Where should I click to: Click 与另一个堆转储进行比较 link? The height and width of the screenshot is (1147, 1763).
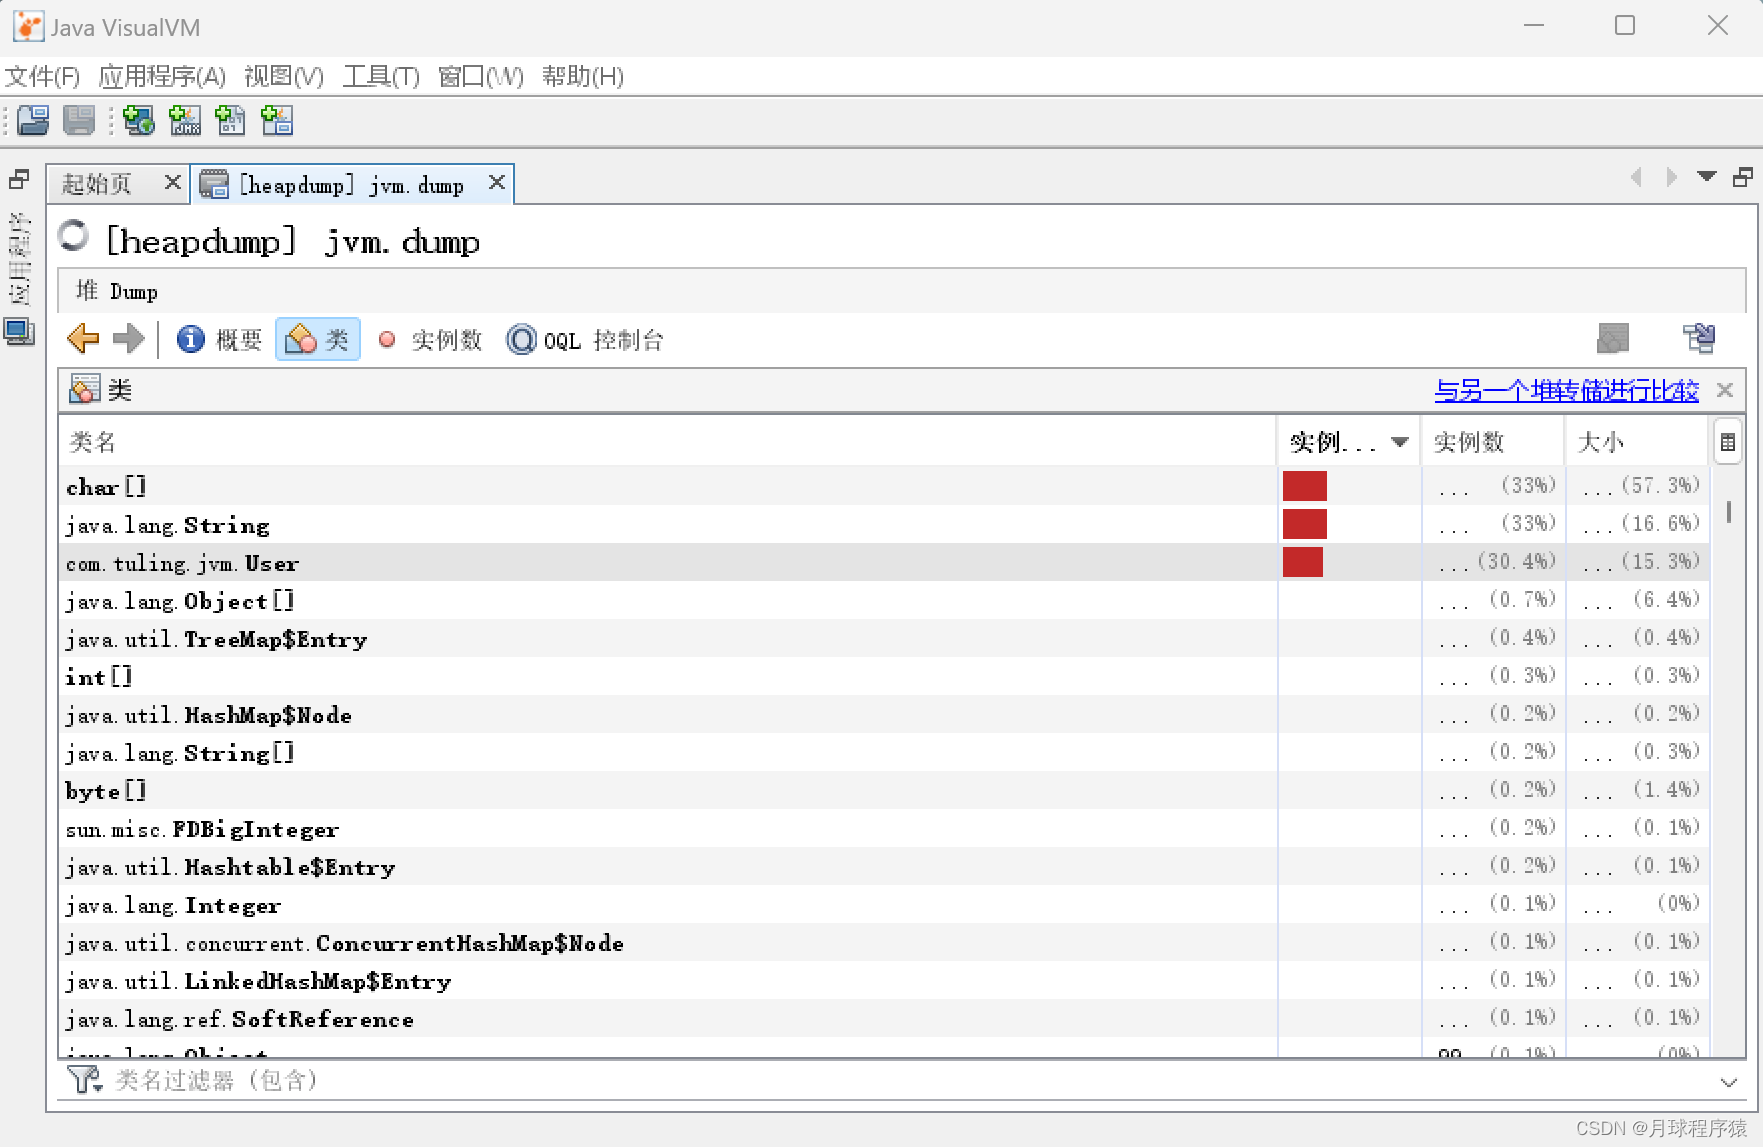(x=1566, y=391)
